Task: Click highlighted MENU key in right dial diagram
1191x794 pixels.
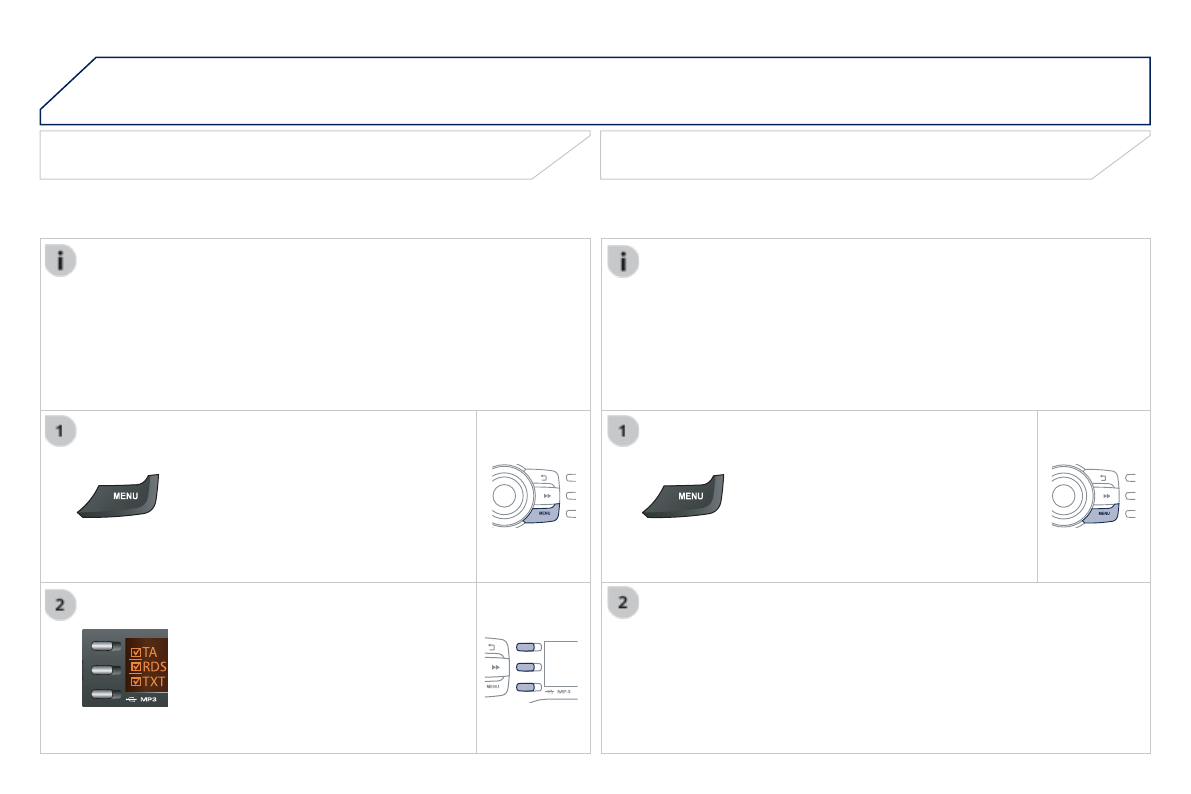Action: pos(1104,512)
